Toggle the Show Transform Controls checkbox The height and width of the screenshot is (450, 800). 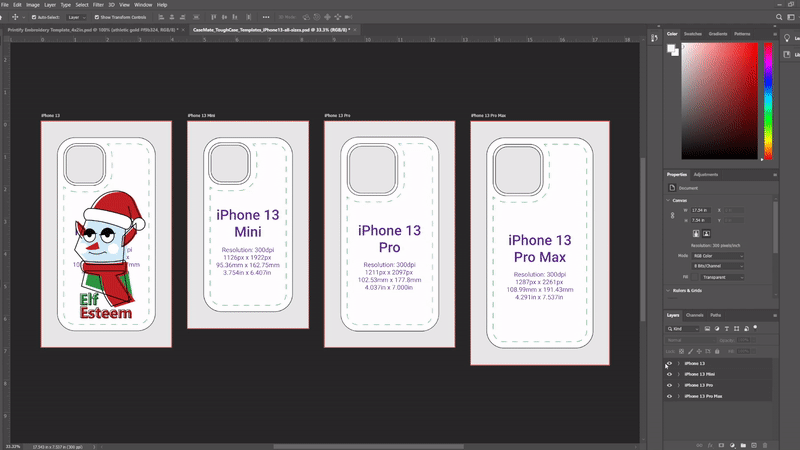[x=95, y=17]
